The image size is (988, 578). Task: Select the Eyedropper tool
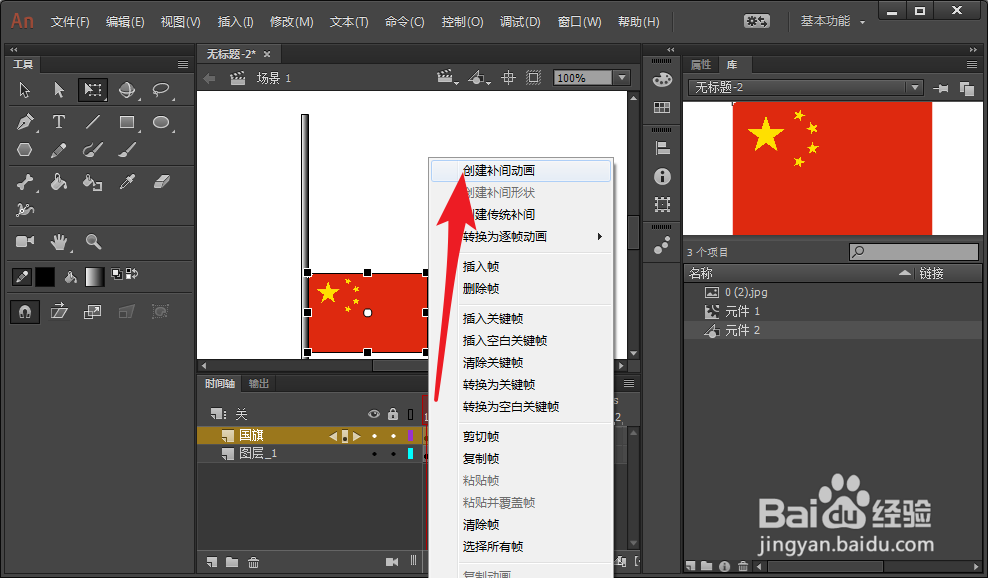(128, 183)
